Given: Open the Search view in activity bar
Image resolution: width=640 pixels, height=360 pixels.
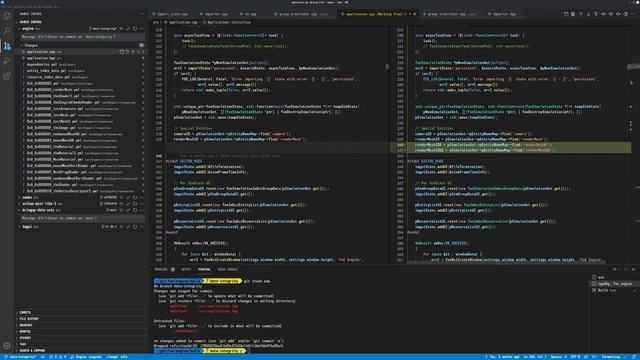Looking at the screenshot, I should coord(7,31).
